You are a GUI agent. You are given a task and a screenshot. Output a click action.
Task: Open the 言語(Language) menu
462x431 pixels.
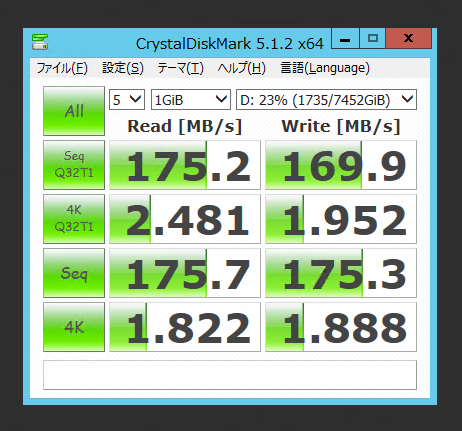[325, 68]
